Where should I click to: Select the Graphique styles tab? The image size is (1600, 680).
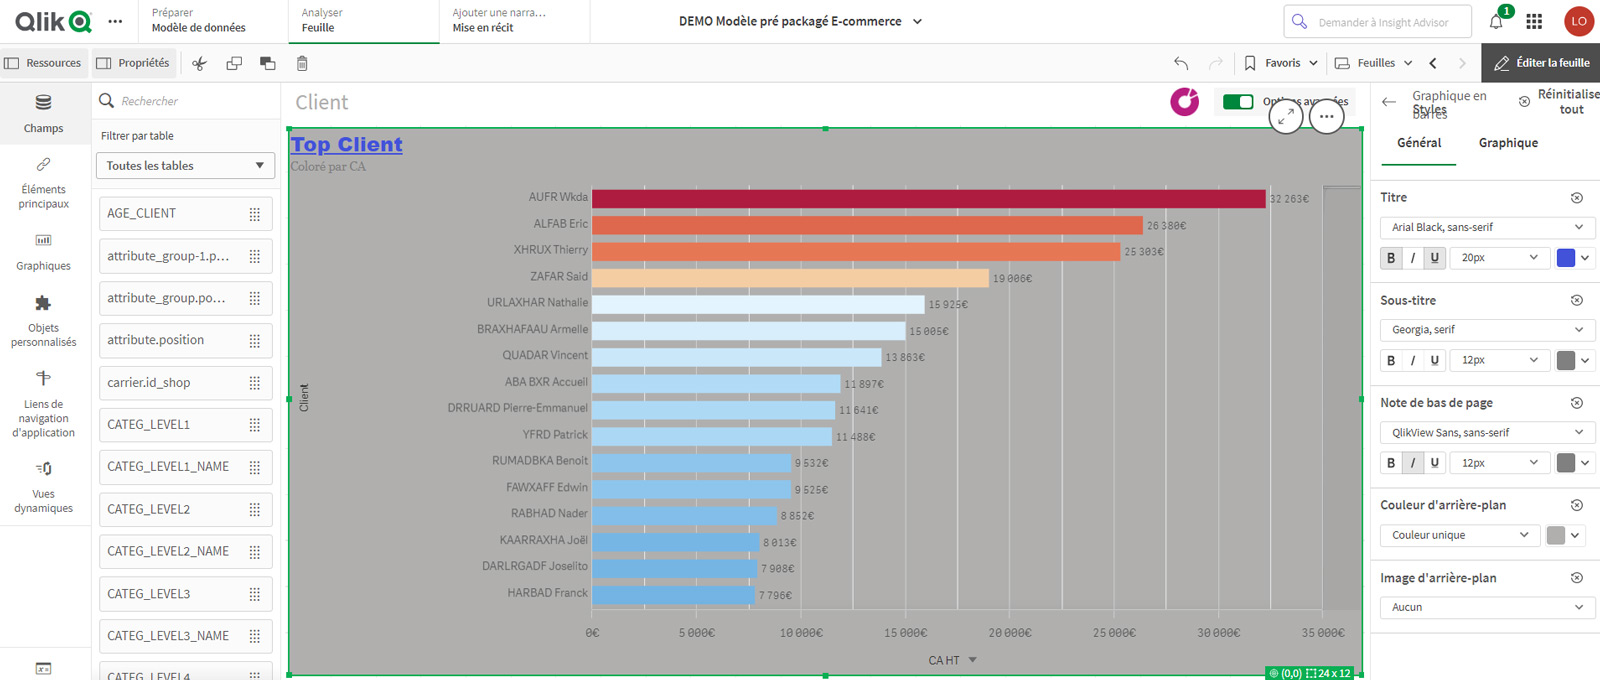(x=1508, y=143)
